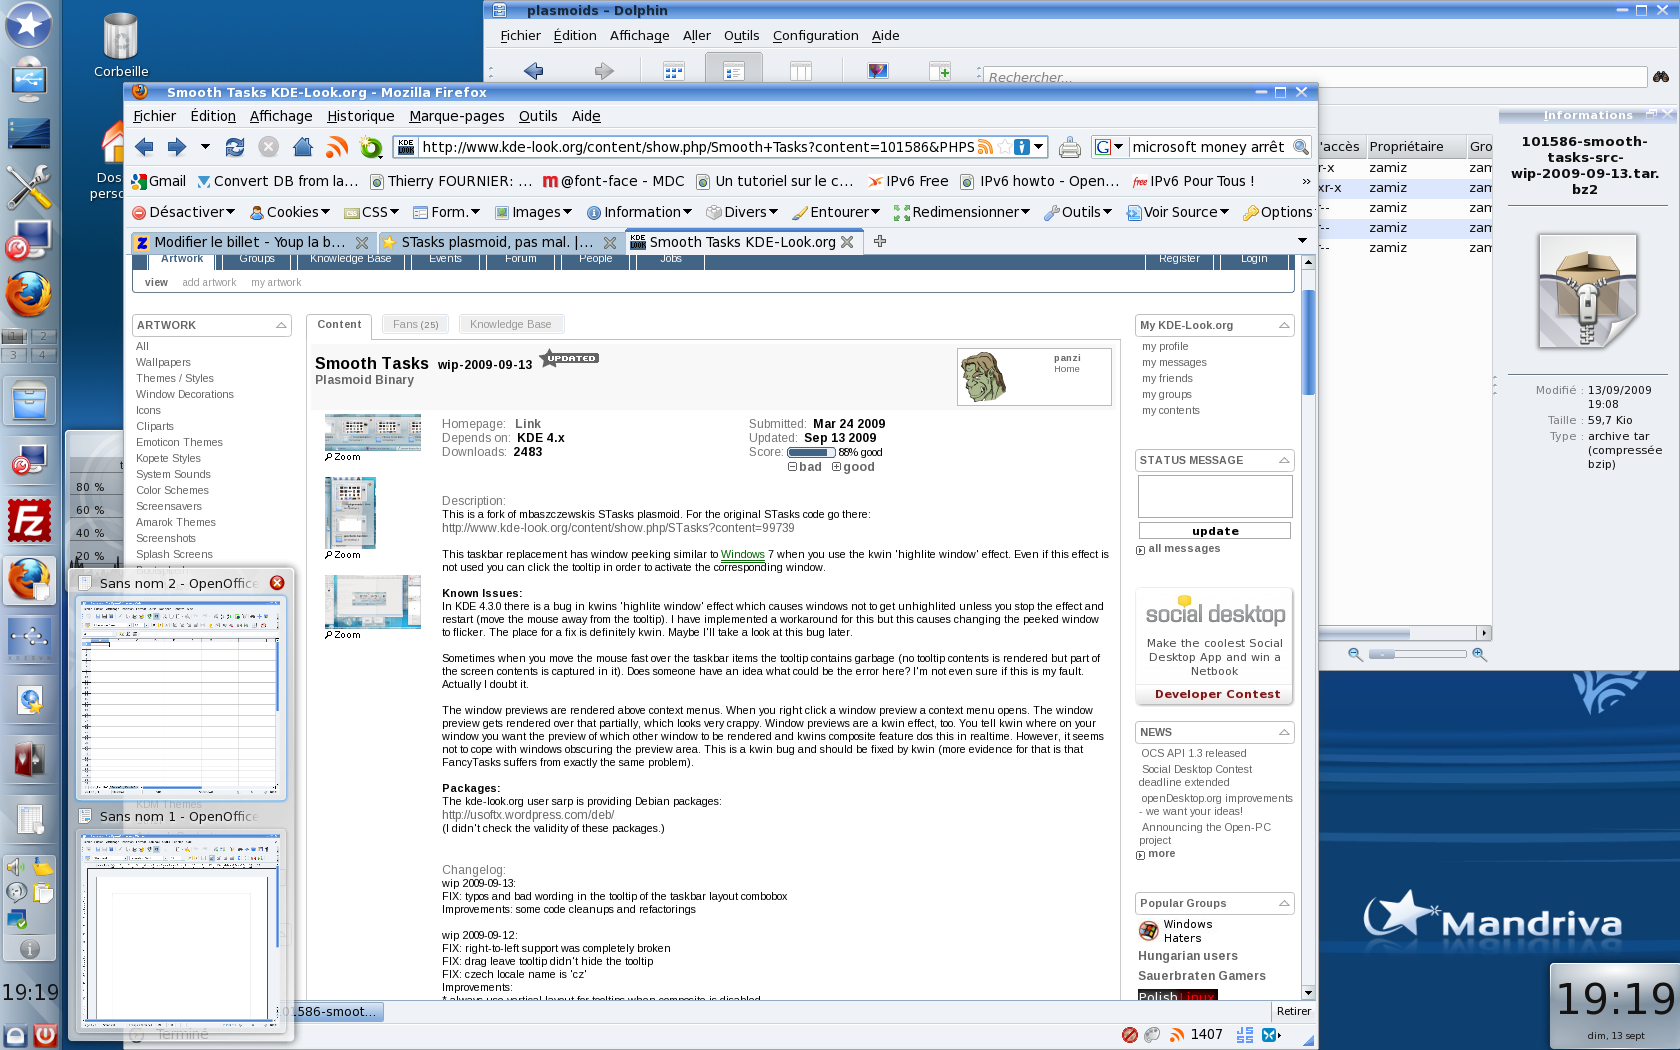Vote "good" on Smooth Tasks score

pos(852,467)
